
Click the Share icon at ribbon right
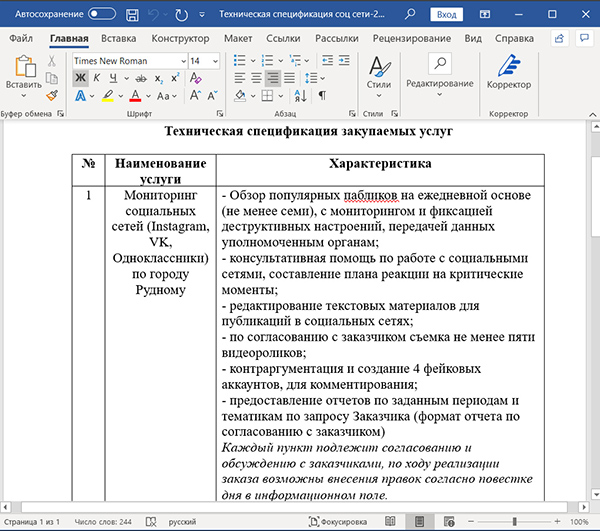click(x=559, y=38)
